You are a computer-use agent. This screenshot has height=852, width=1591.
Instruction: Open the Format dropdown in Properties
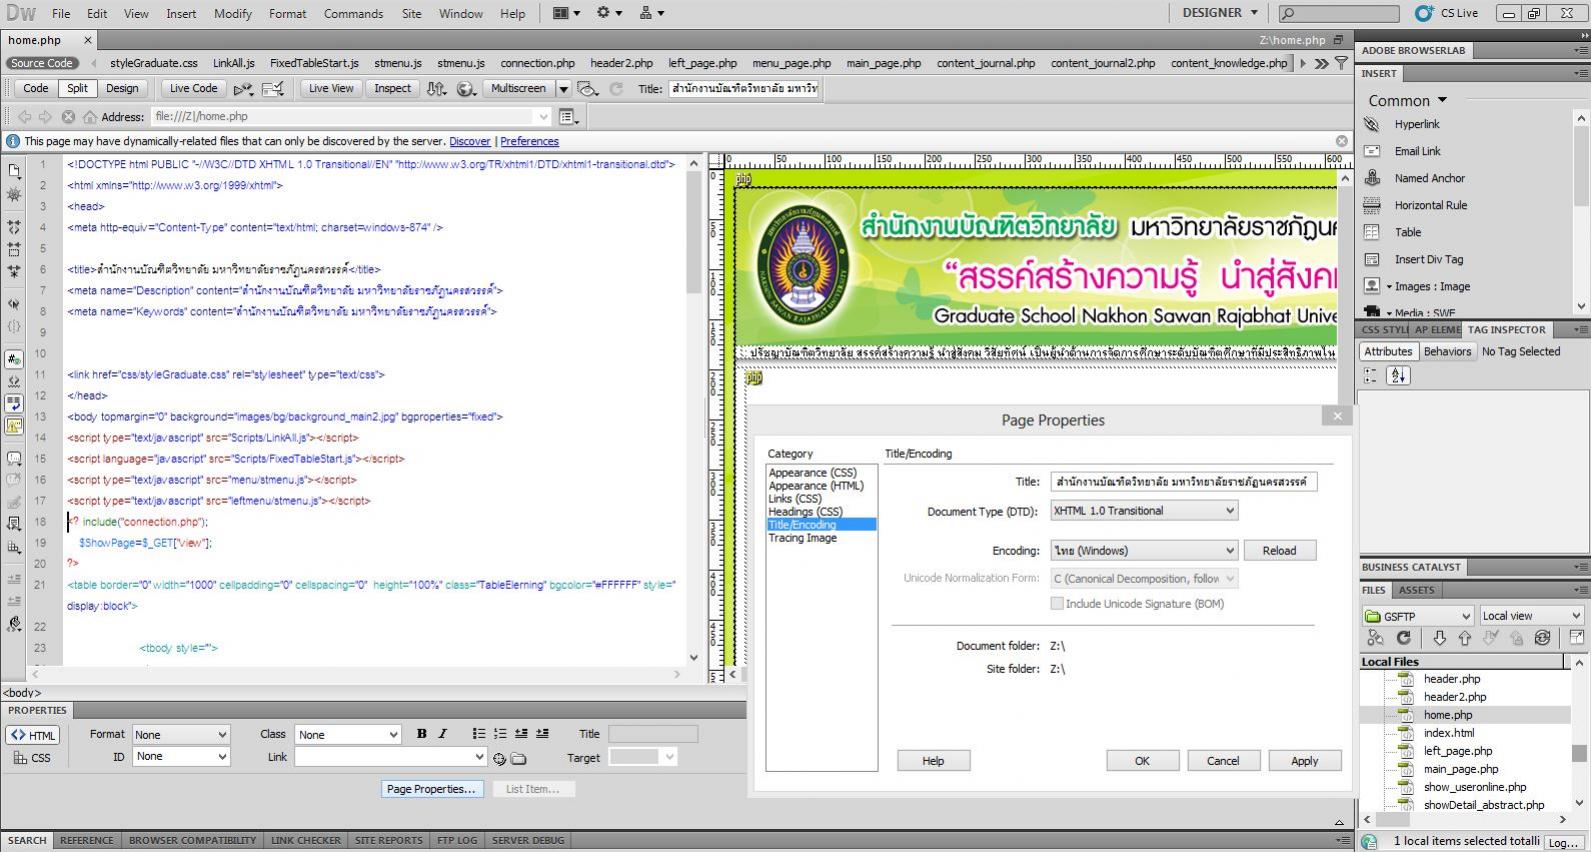(181, 734)
